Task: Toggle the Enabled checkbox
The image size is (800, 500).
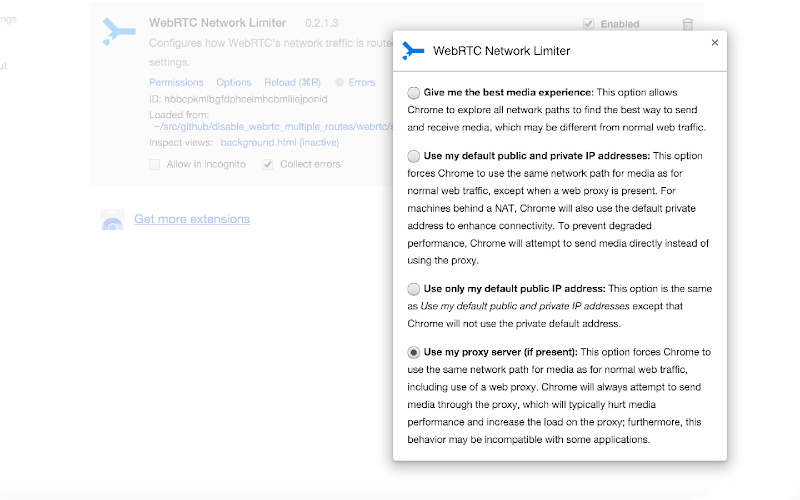Action: tap(589, 24)
